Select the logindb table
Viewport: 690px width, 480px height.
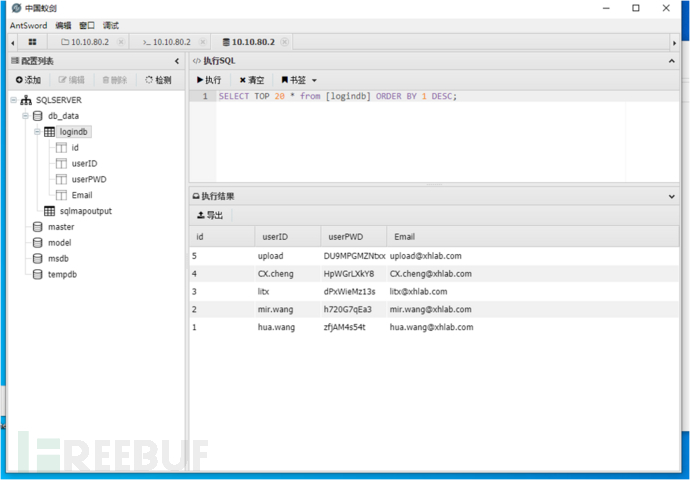[73, 132]
